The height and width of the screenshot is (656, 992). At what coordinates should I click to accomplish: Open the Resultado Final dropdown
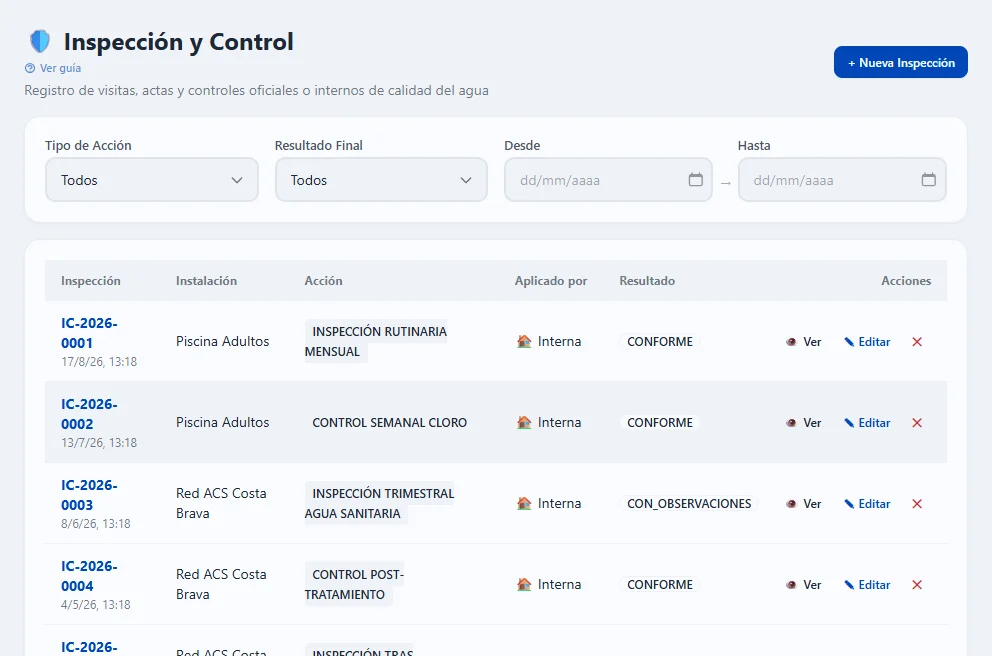click(381, 180)
